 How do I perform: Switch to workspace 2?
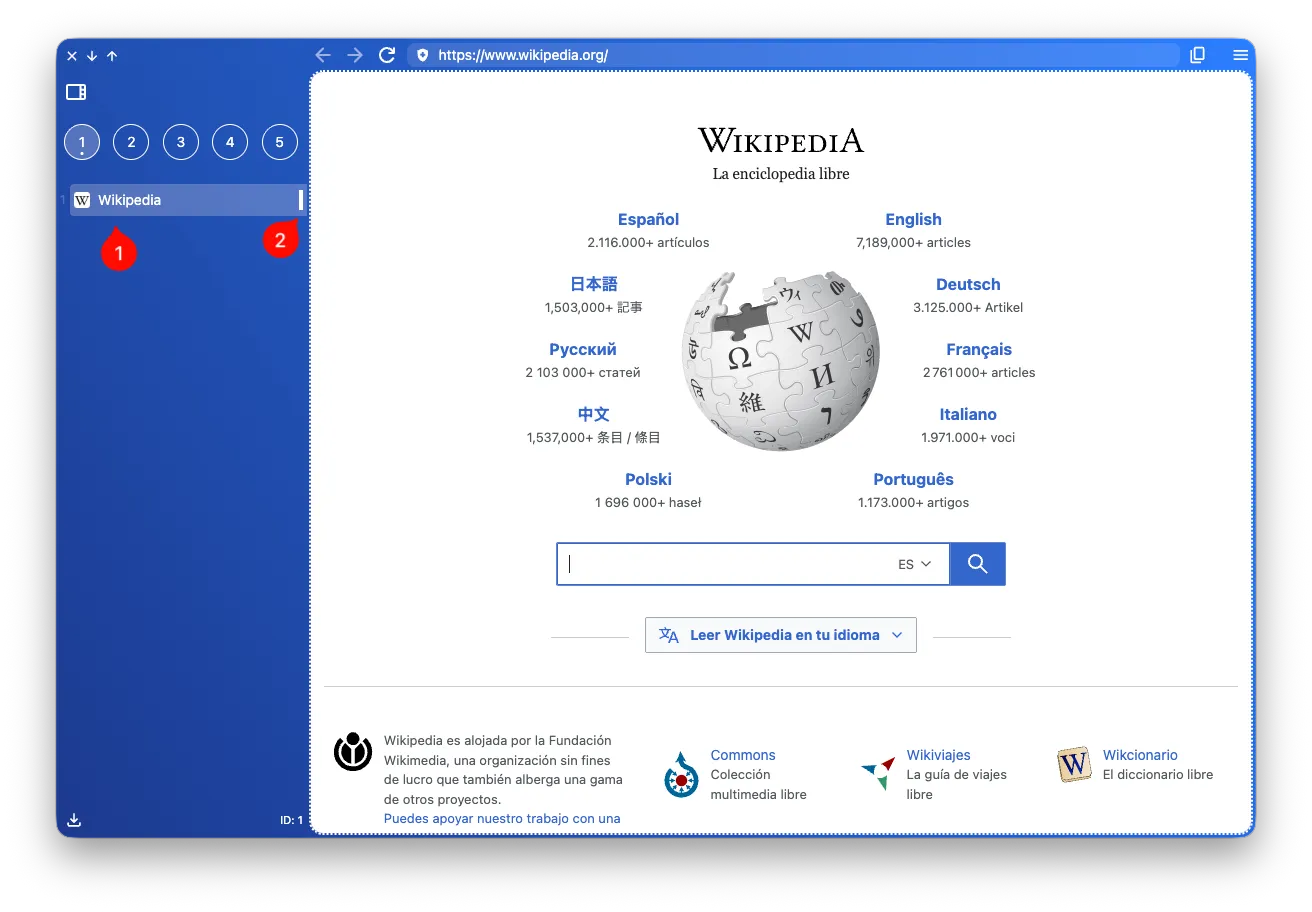tap(131, 142)
